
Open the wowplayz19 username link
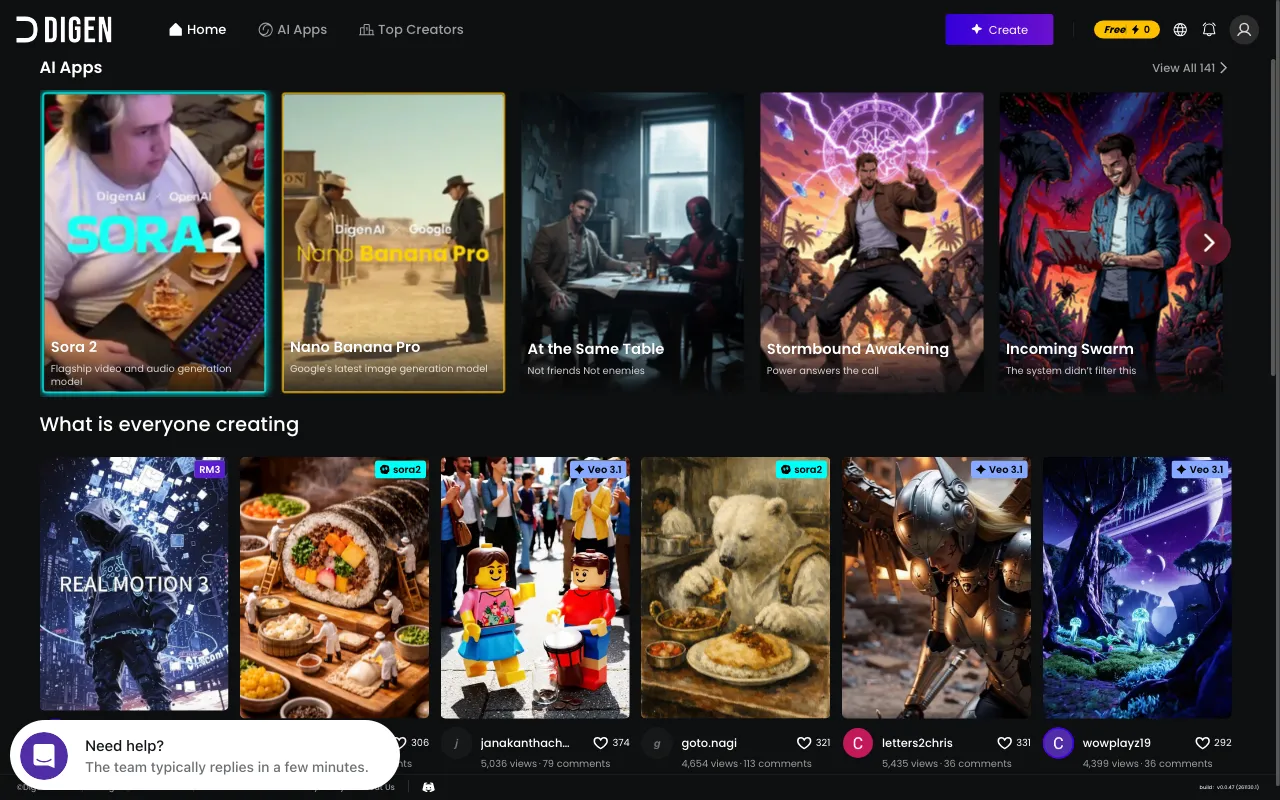pyautogui.click(x=1117, y=743)
